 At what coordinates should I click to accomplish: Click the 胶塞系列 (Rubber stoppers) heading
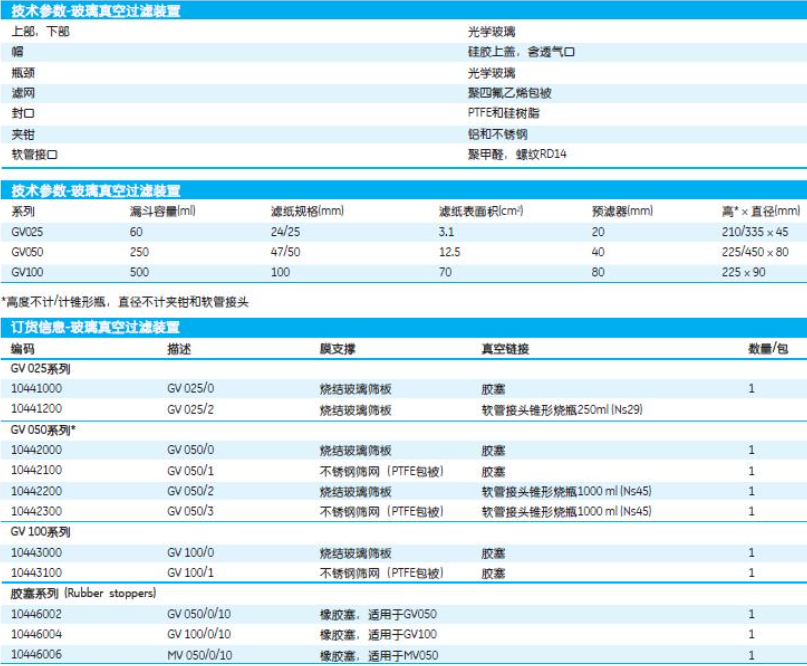point(83,593)
